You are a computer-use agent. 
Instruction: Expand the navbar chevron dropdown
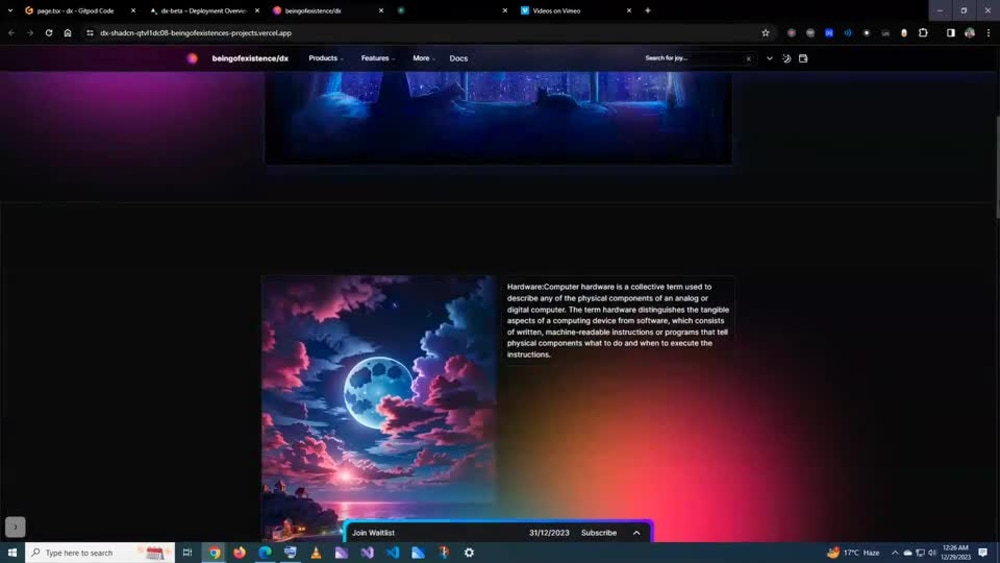(770, 58)
